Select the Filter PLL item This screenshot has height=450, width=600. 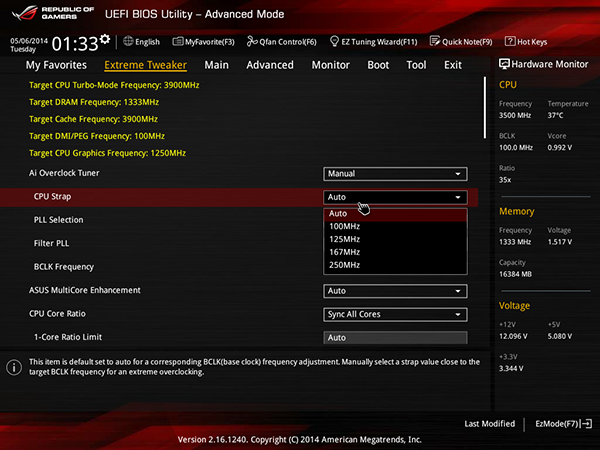click(51, 243)
